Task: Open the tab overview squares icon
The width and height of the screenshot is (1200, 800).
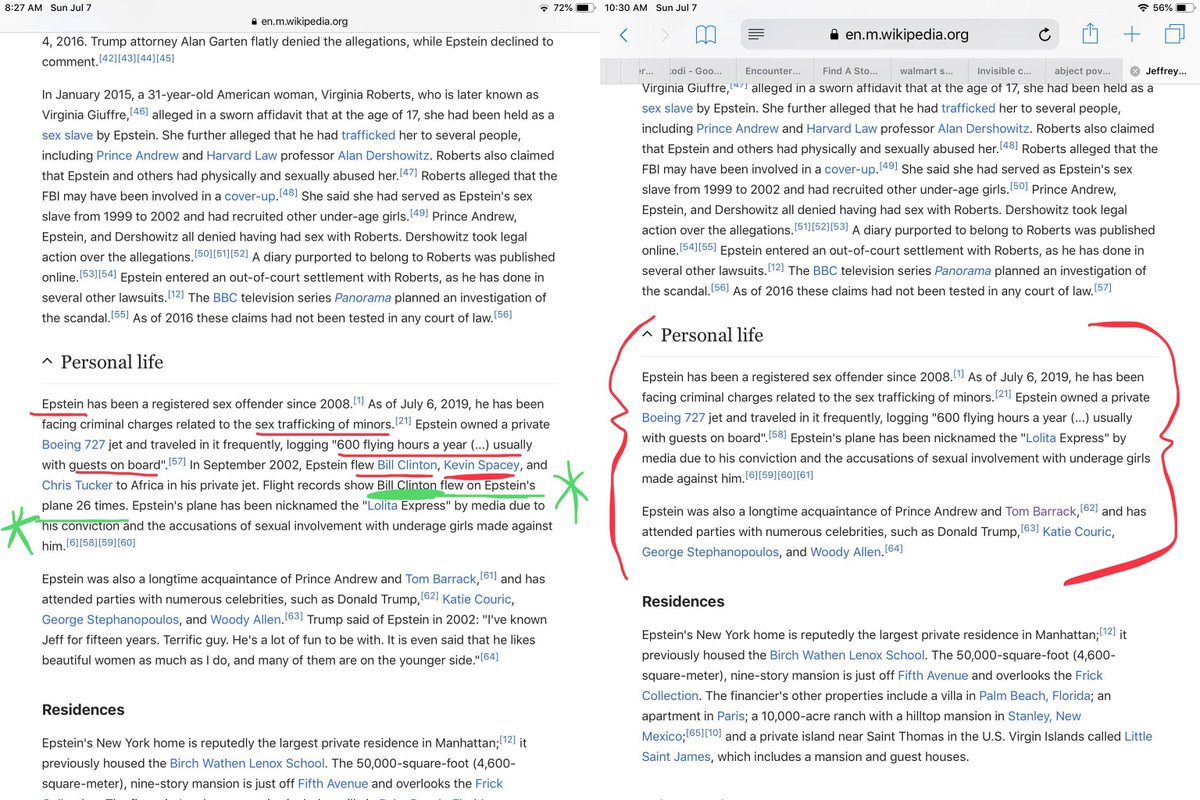Action: click(1174, 35)
